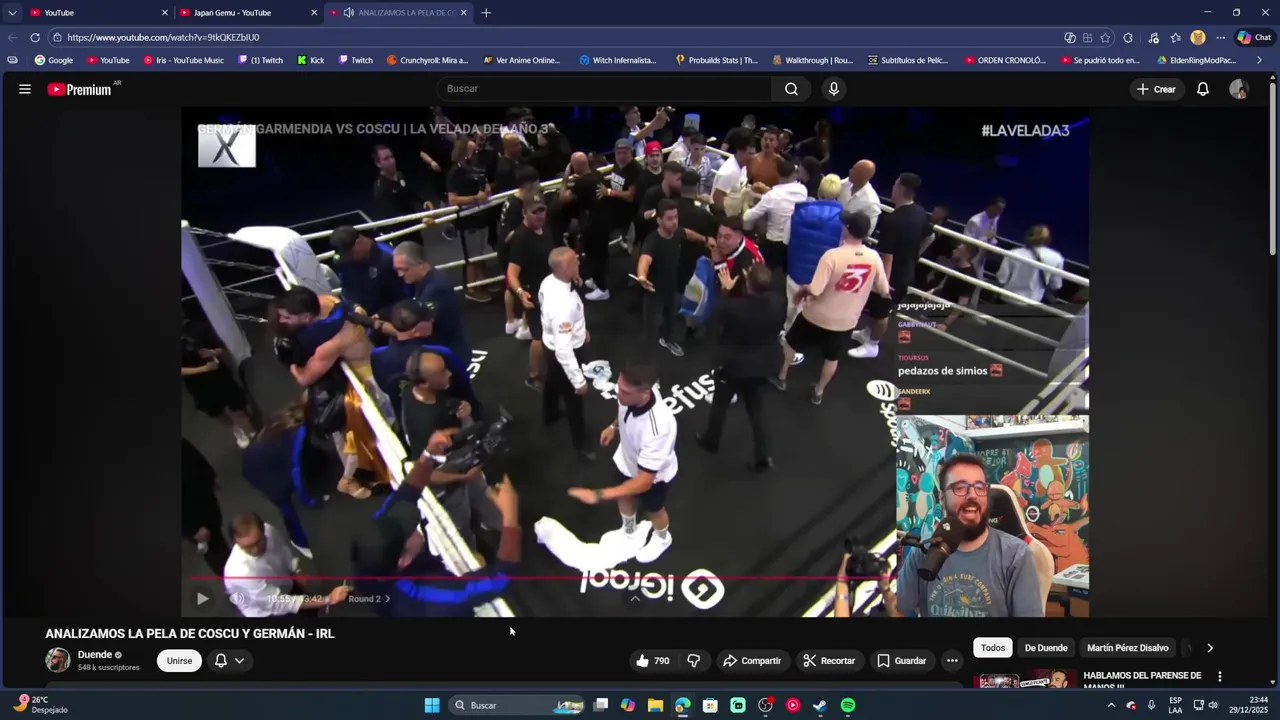Image resolution: width=1280 pixels, height=720 pixels.
Task: Open the weather widget showing 26°C
Action: (40, 705)
